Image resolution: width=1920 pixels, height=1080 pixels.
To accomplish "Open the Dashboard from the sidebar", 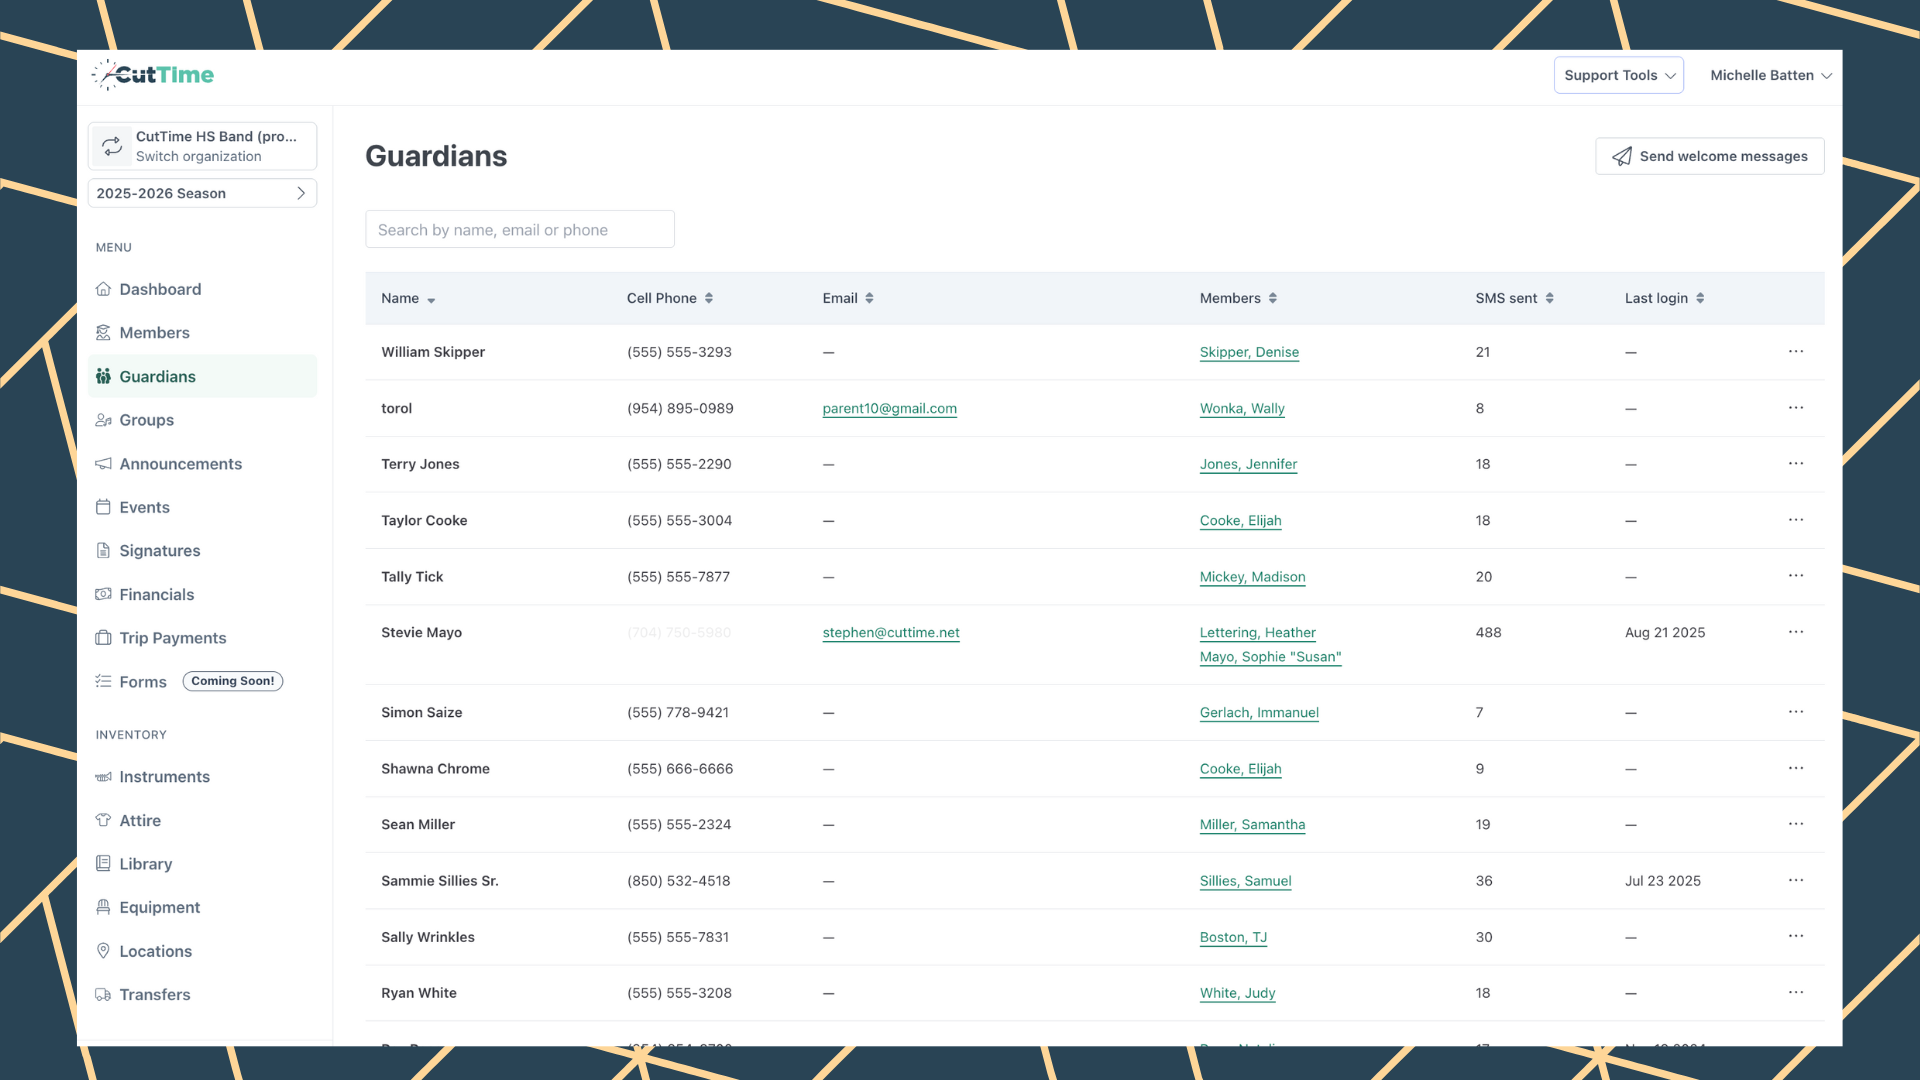I will coord(160,289).
